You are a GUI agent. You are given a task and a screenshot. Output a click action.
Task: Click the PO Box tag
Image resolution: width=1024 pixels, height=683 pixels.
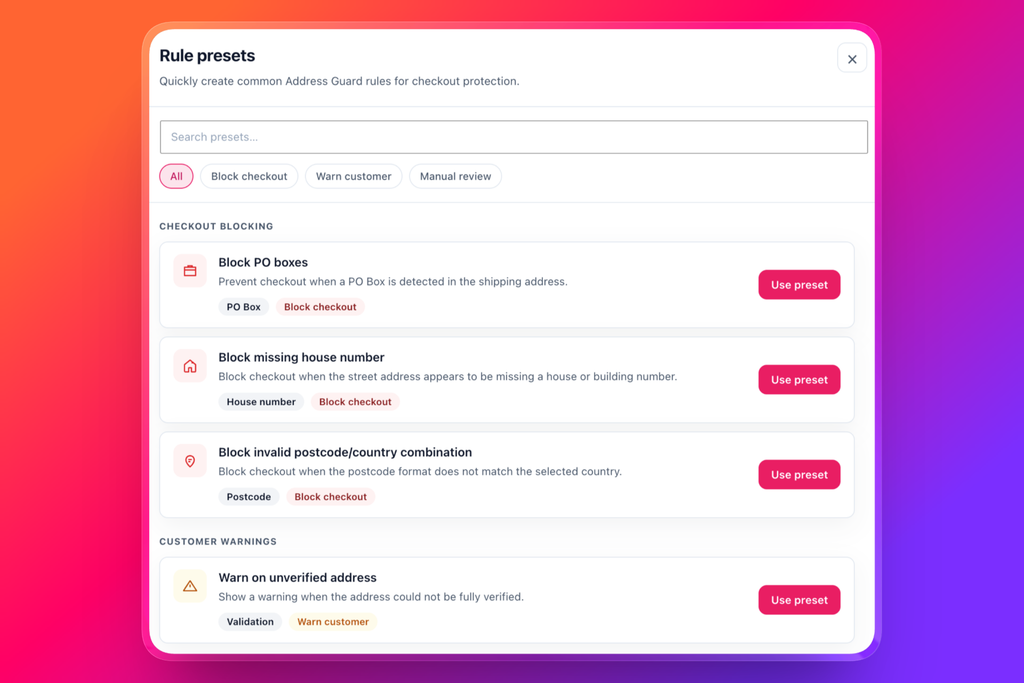(244, 307)
